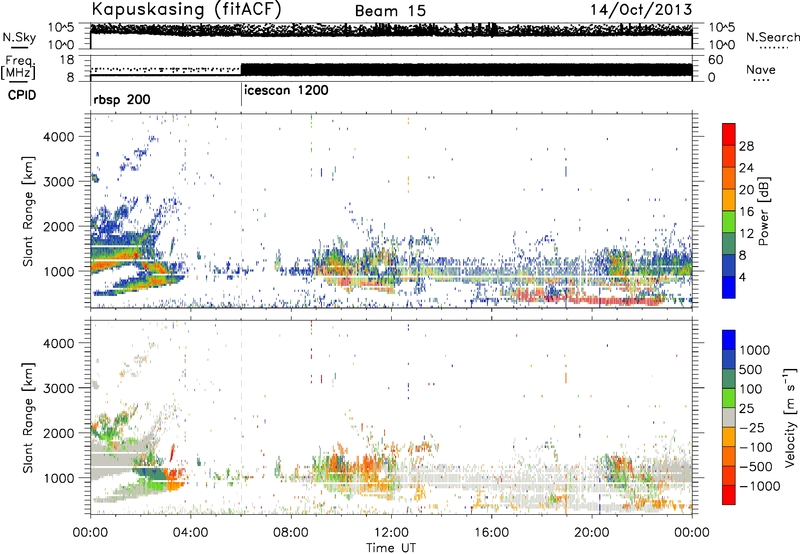Click the "Power [dB]" color bar title
This screenshot has height=554, width=800.
click(x=763, y=211)
